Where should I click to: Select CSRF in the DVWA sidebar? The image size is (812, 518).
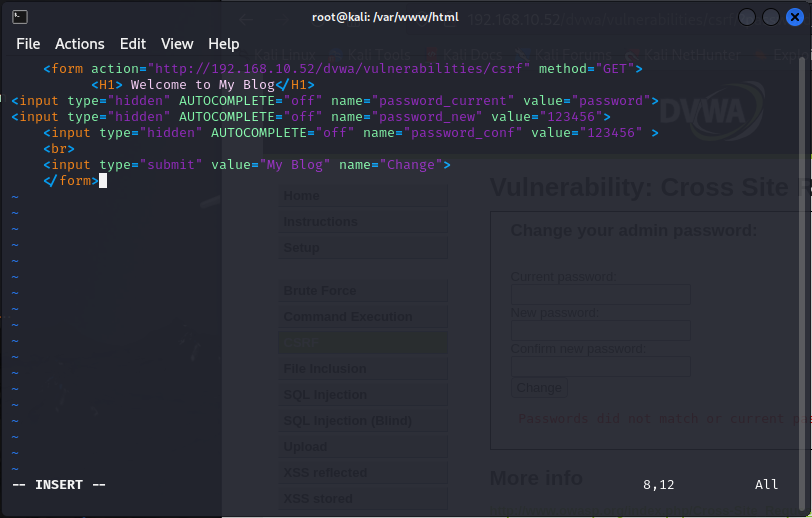point(363,342)
